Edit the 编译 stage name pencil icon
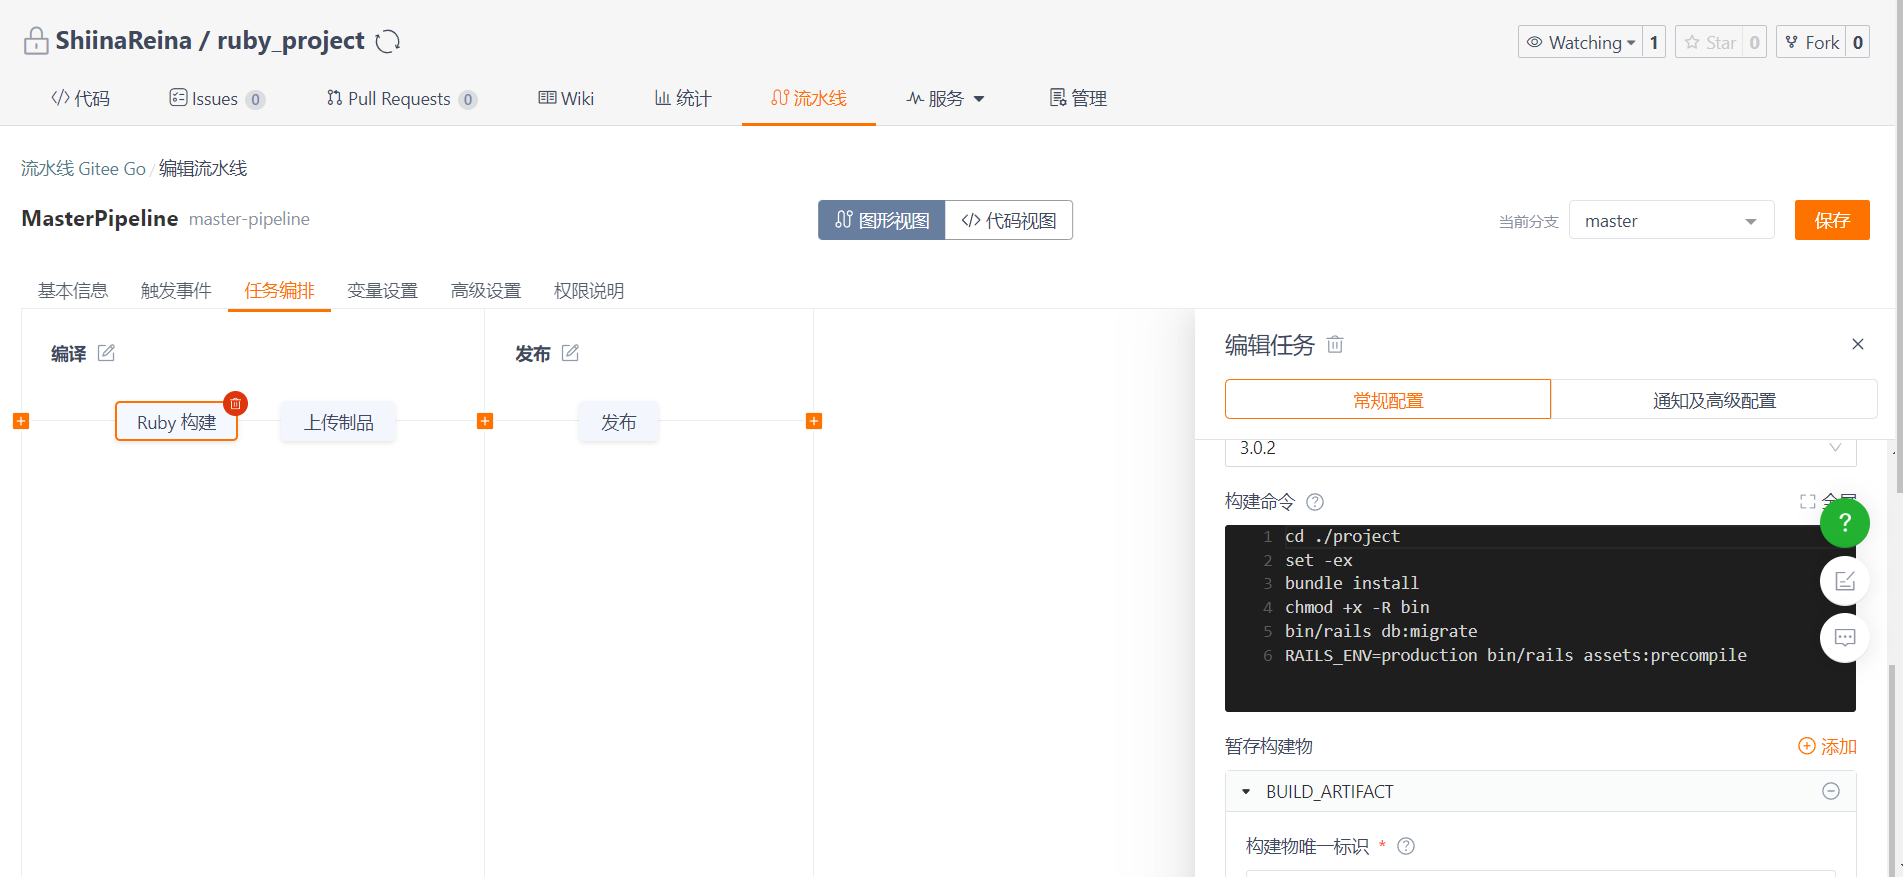This screenshot has width=1903, height=877. (x=106, y=353)
